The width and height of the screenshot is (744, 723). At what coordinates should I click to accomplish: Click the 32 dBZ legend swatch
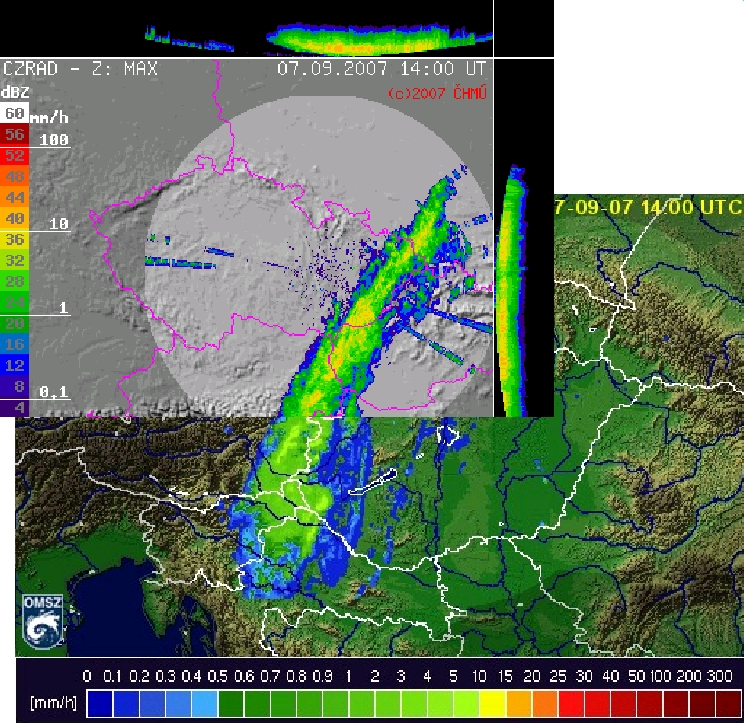click(14, 260)
